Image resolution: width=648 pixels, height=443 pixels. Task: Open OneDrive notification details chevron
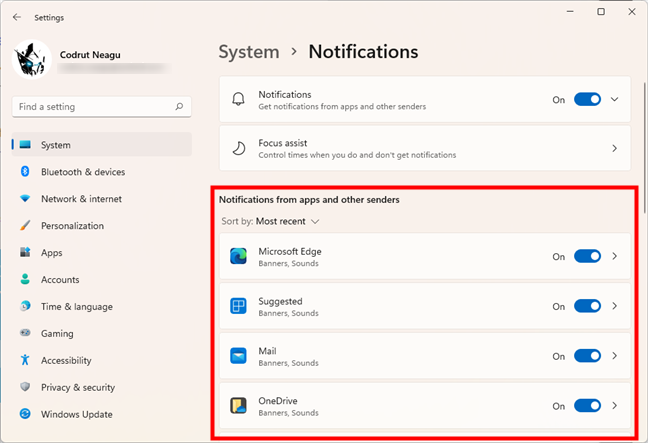(x=615, y=406)
